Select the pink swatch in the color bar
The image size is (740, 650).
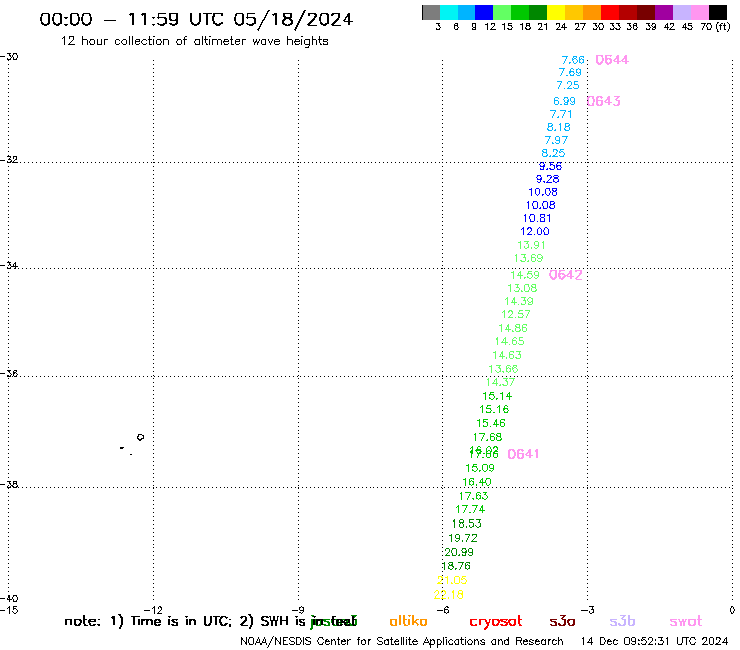click(x=700, y=12)
